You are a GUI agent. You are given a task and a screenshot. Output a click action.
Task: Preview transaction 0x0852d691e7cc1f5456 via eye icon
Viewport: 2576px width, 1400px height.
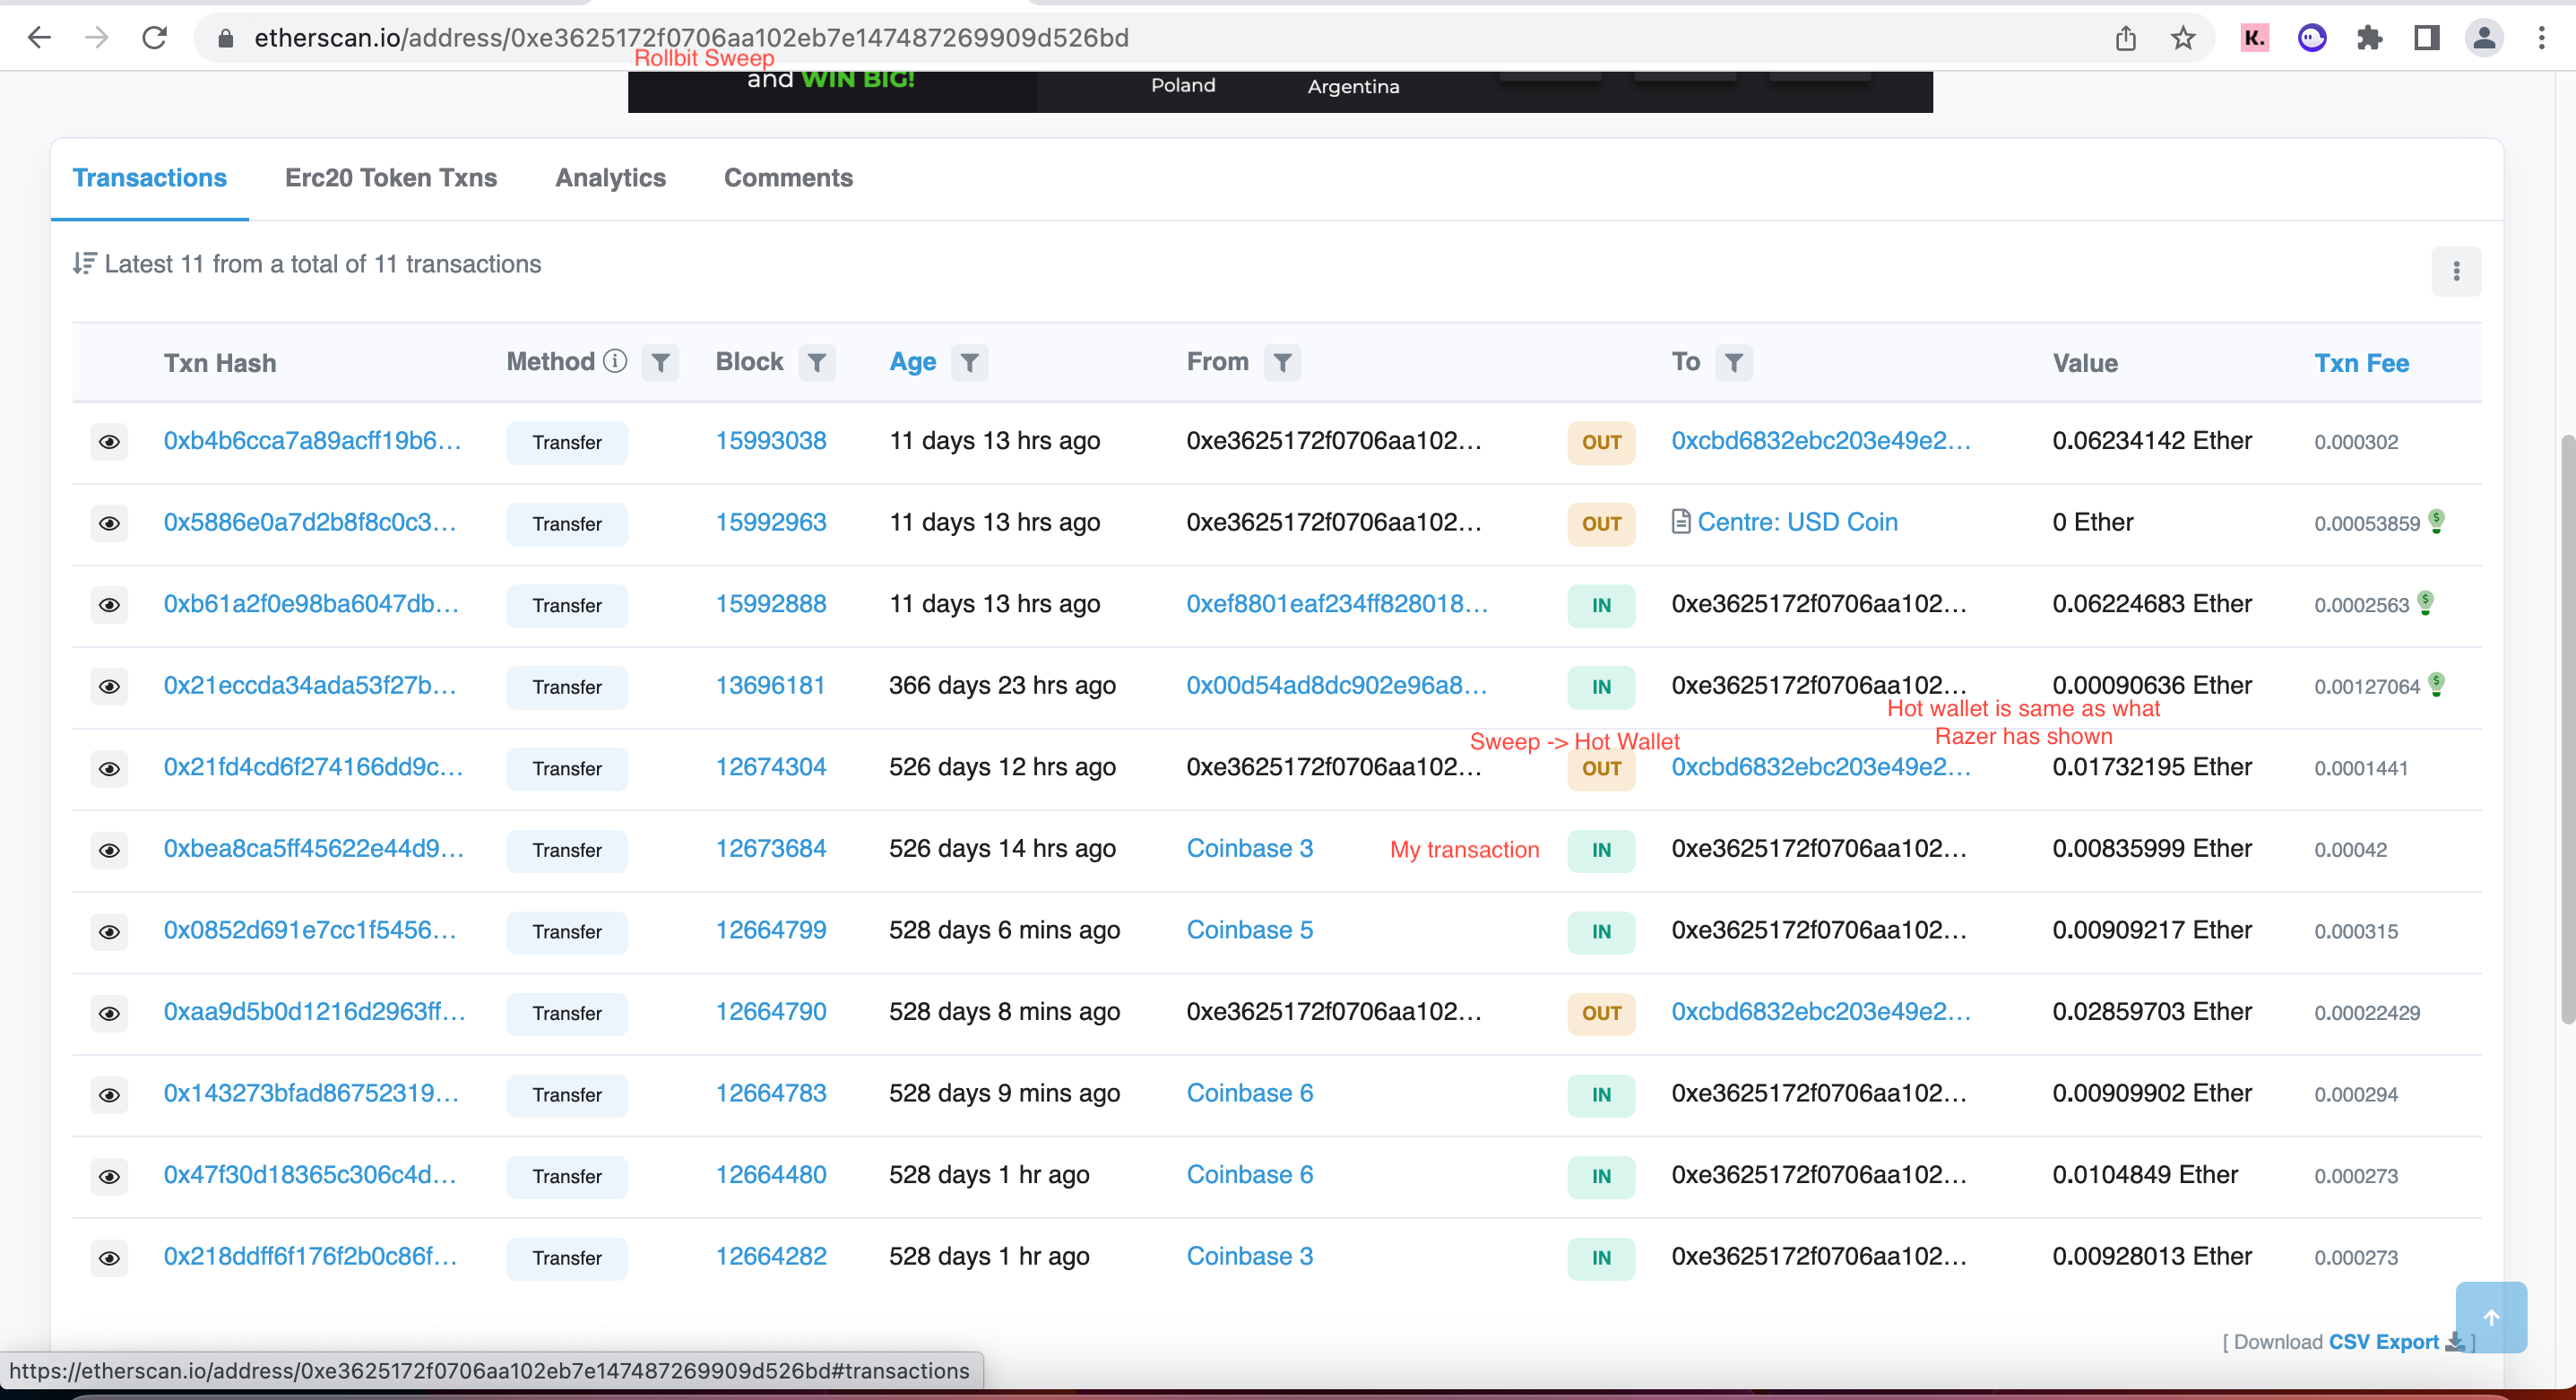pos(109,931)
